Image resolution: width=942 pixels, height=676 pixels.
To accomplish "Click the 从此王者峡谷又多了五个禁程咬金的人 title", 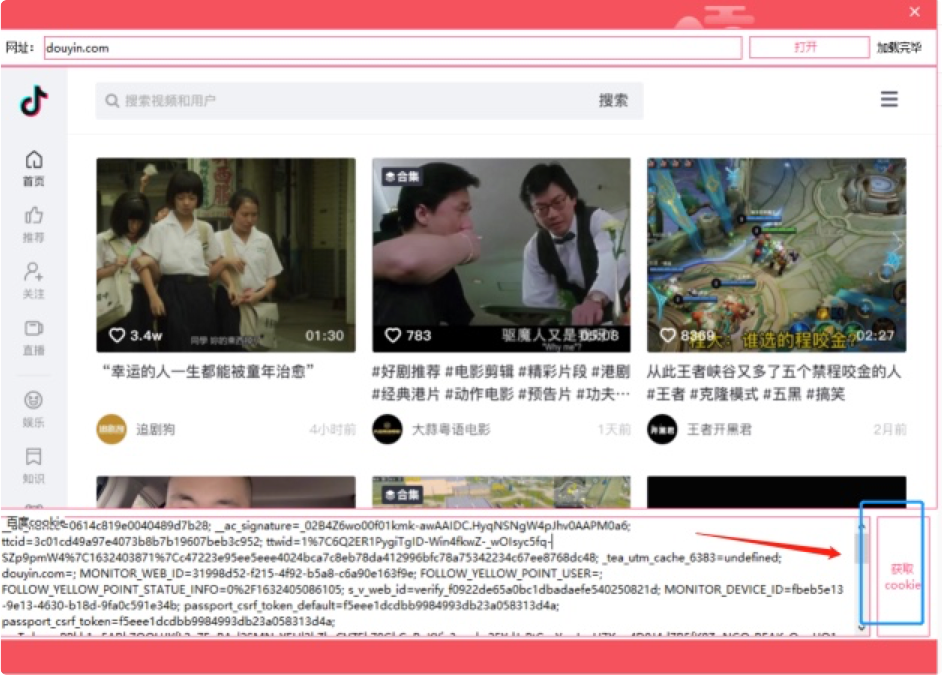I will click(774, 372).
